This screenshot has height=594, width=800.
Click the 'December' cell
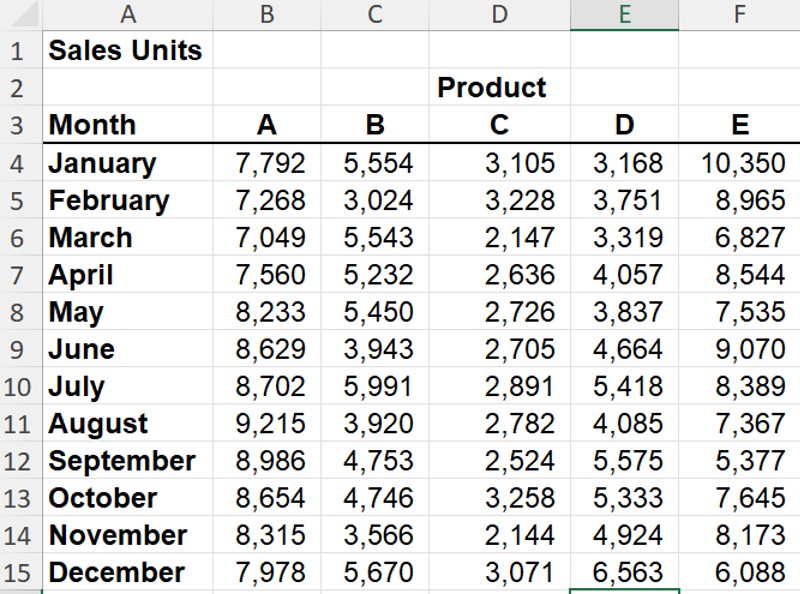[128, 572]
